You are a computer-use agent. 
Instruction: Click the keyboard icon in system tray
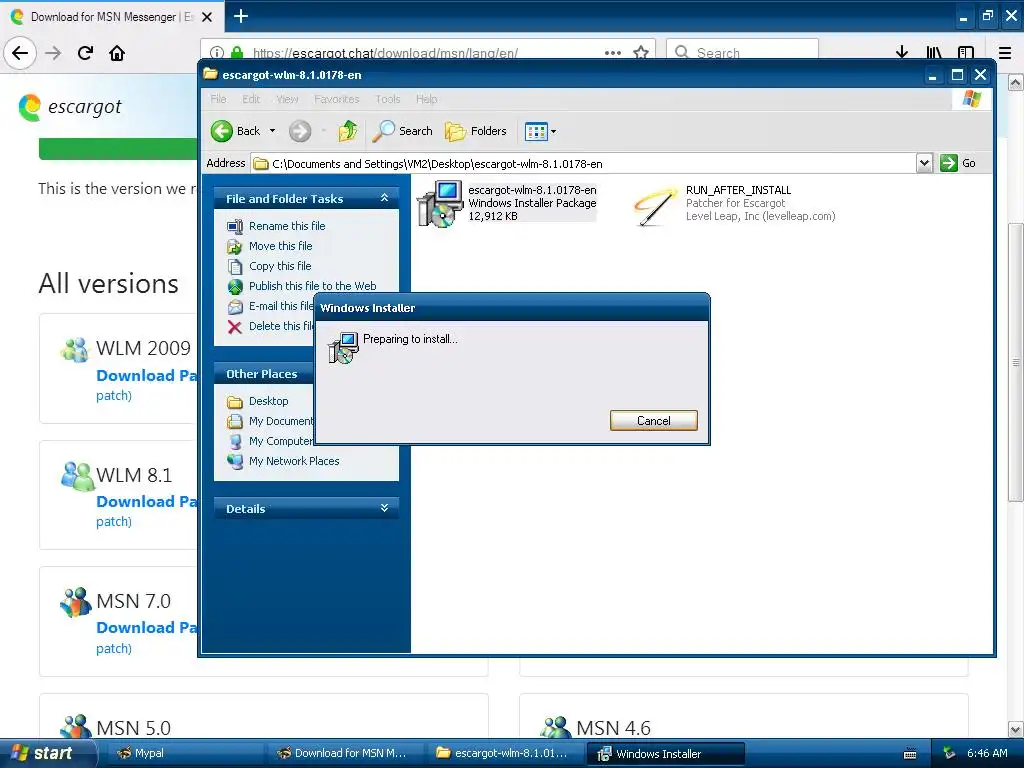910,754
